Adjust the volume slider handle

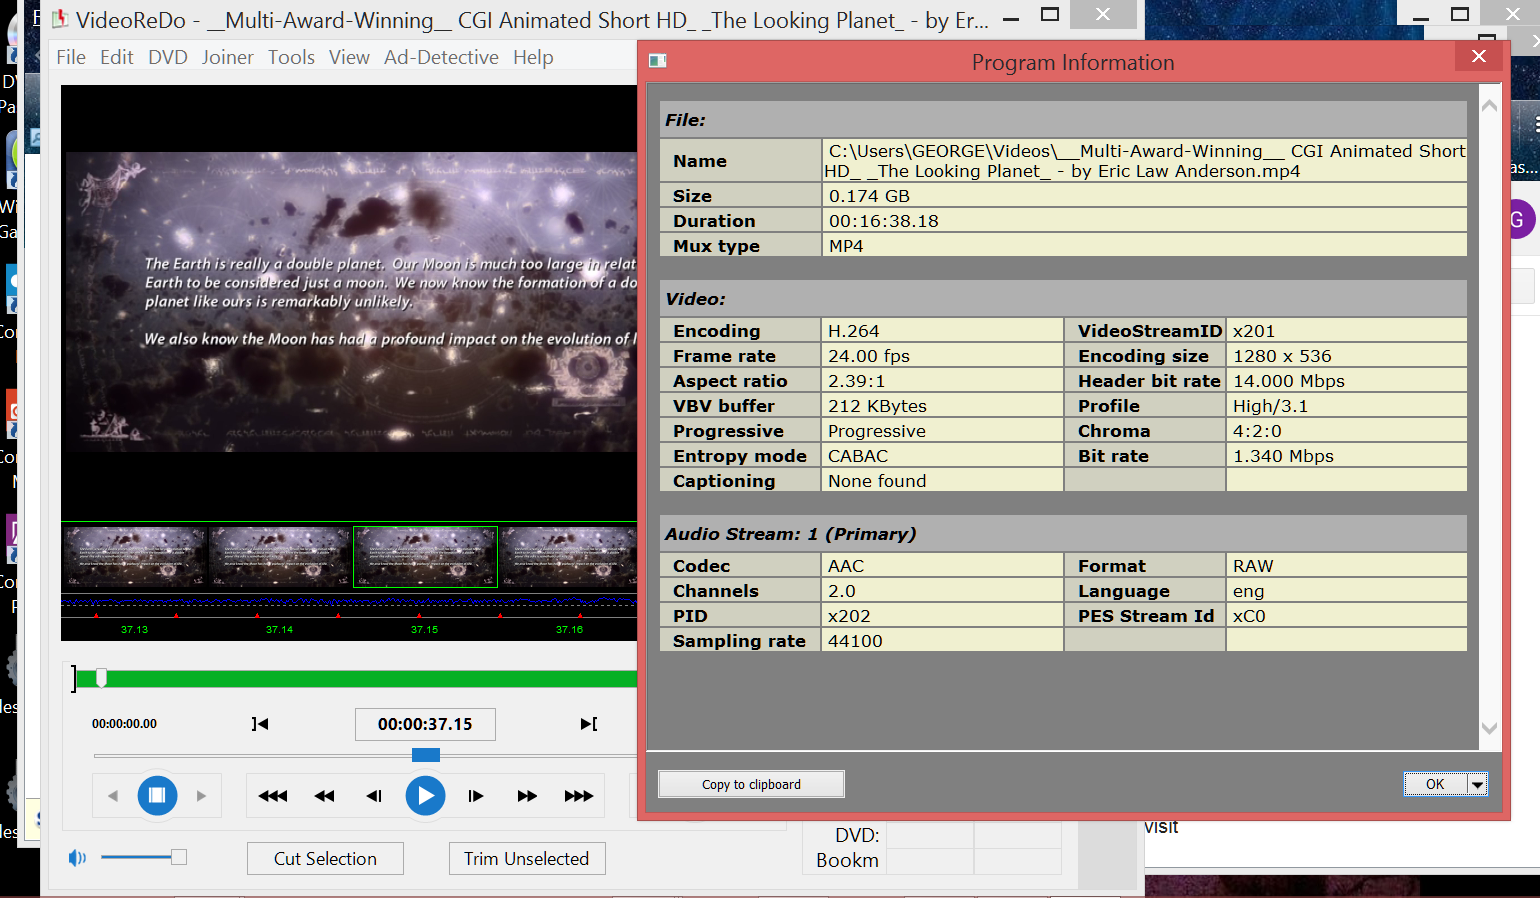tap(178, 857)
